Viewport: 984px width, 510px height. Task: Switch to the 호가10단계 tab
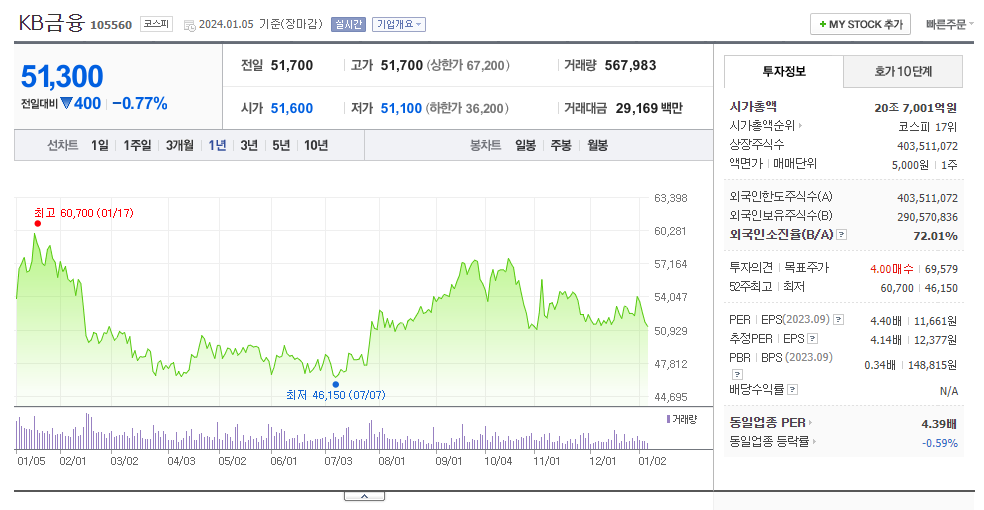click(x=903, y=72)
